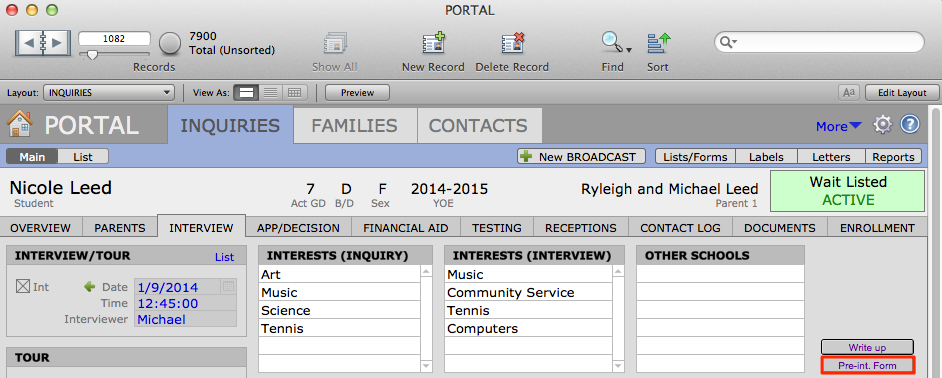Open the ENROLLMENT tab

click(877, 228)
